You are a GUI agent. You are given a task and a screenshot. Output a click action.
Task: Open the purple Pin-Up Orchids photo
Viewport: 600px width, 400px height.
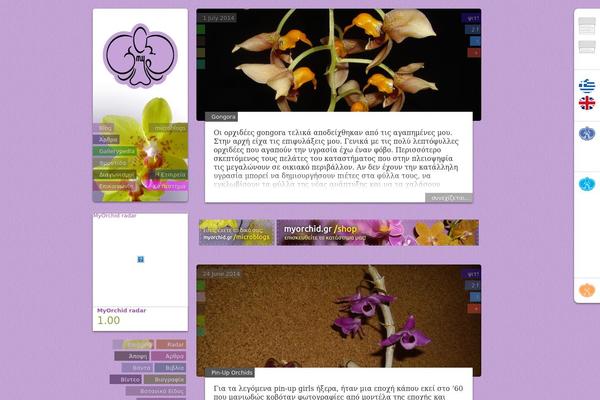click(339, 316)
